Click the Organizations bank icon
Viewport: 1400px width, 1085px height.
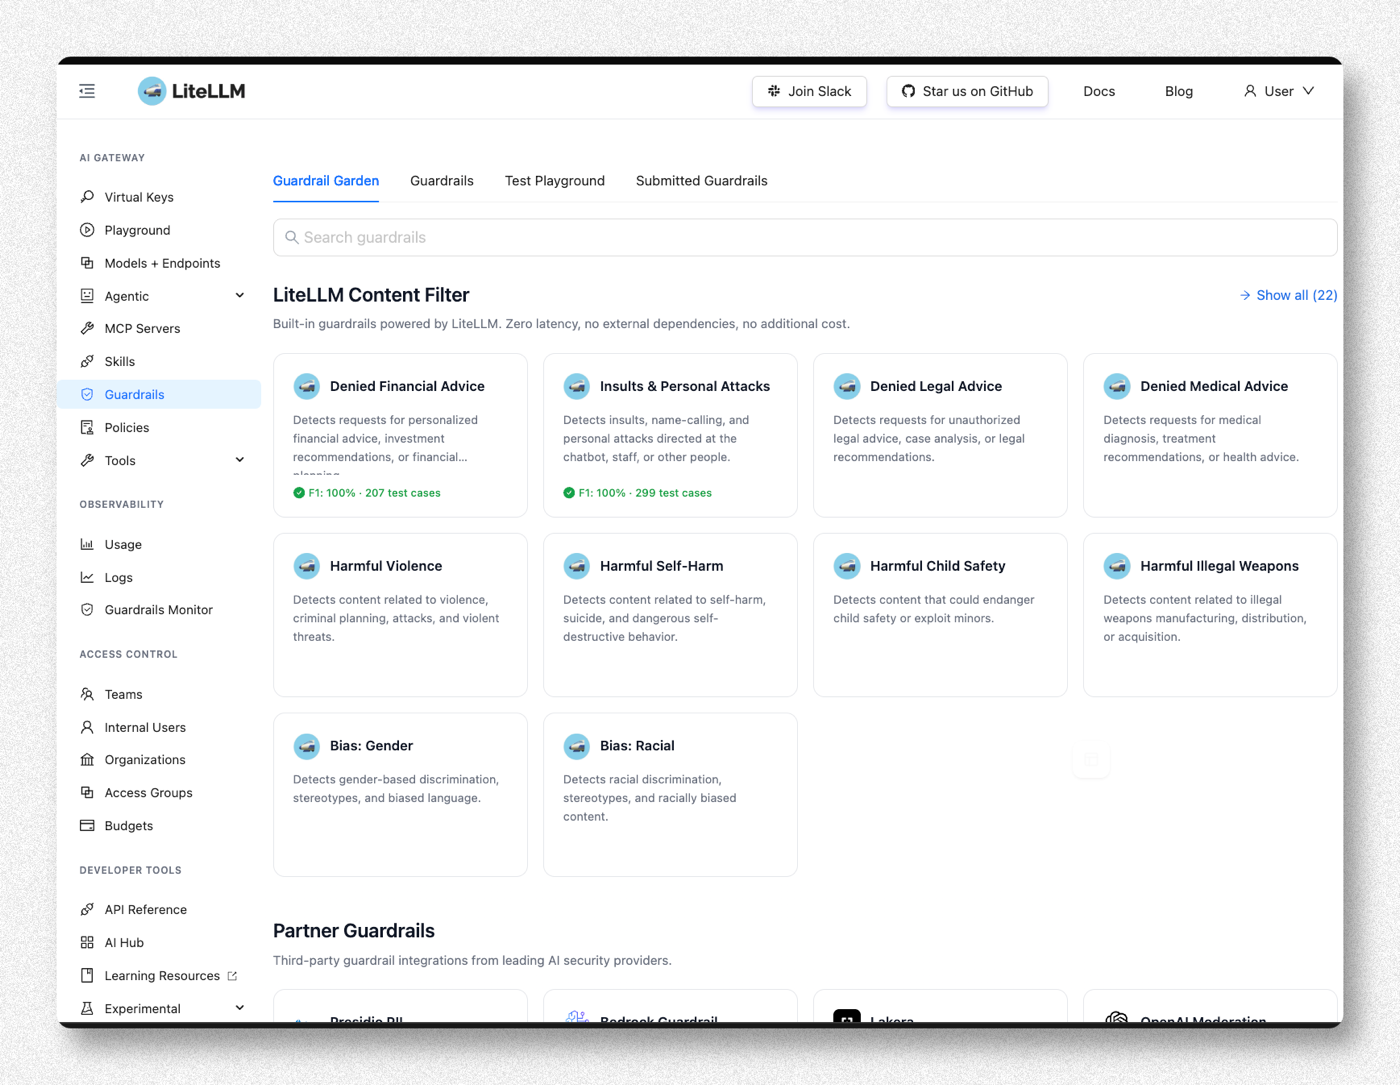[x=87, y=759]
